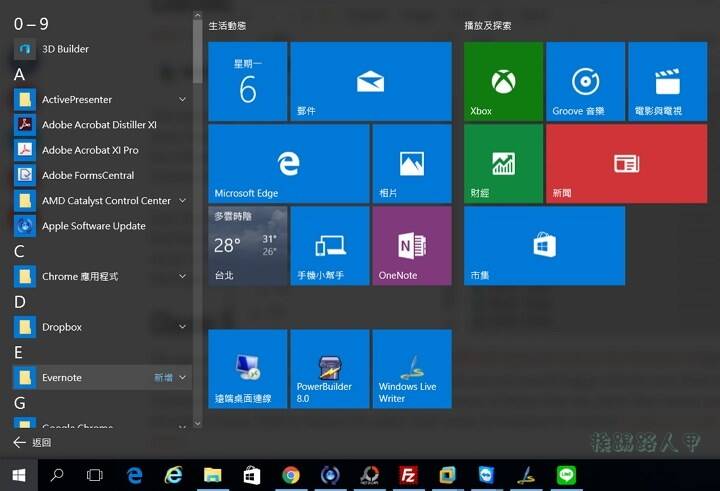This screenshot has width=720, height=491.
Task: Click the 播放及探索 group title
Action: [488, 26]
